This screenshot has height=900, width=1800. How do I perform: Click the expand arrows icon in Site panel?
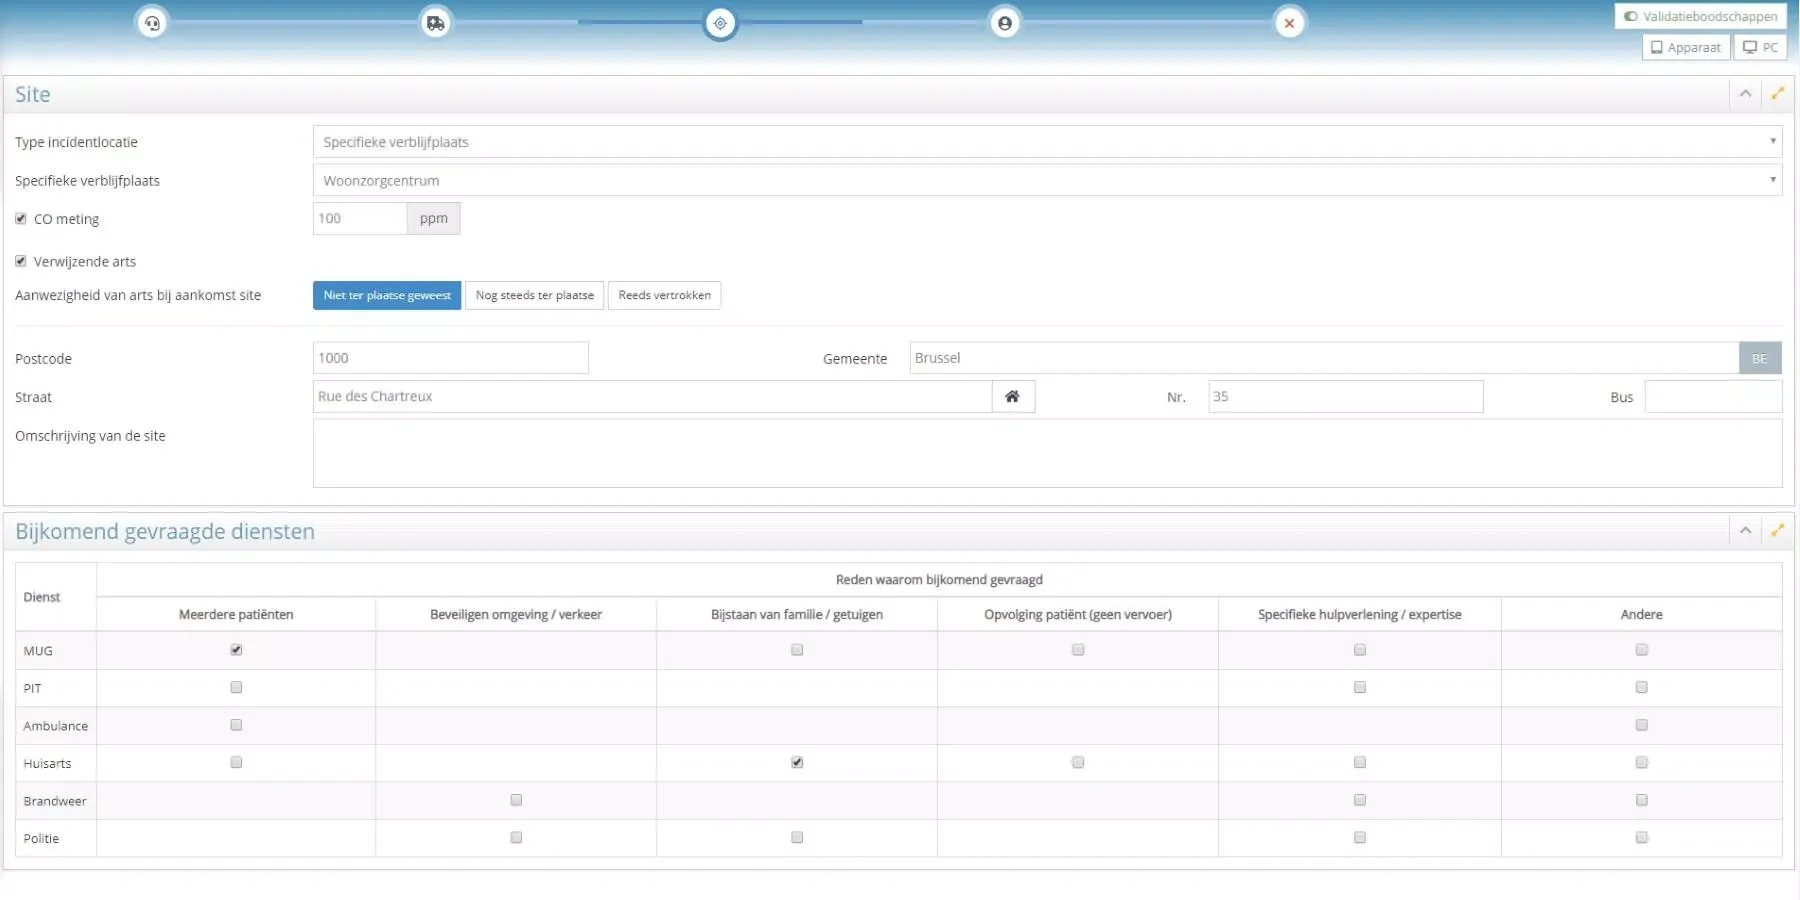pos(1777,93)
